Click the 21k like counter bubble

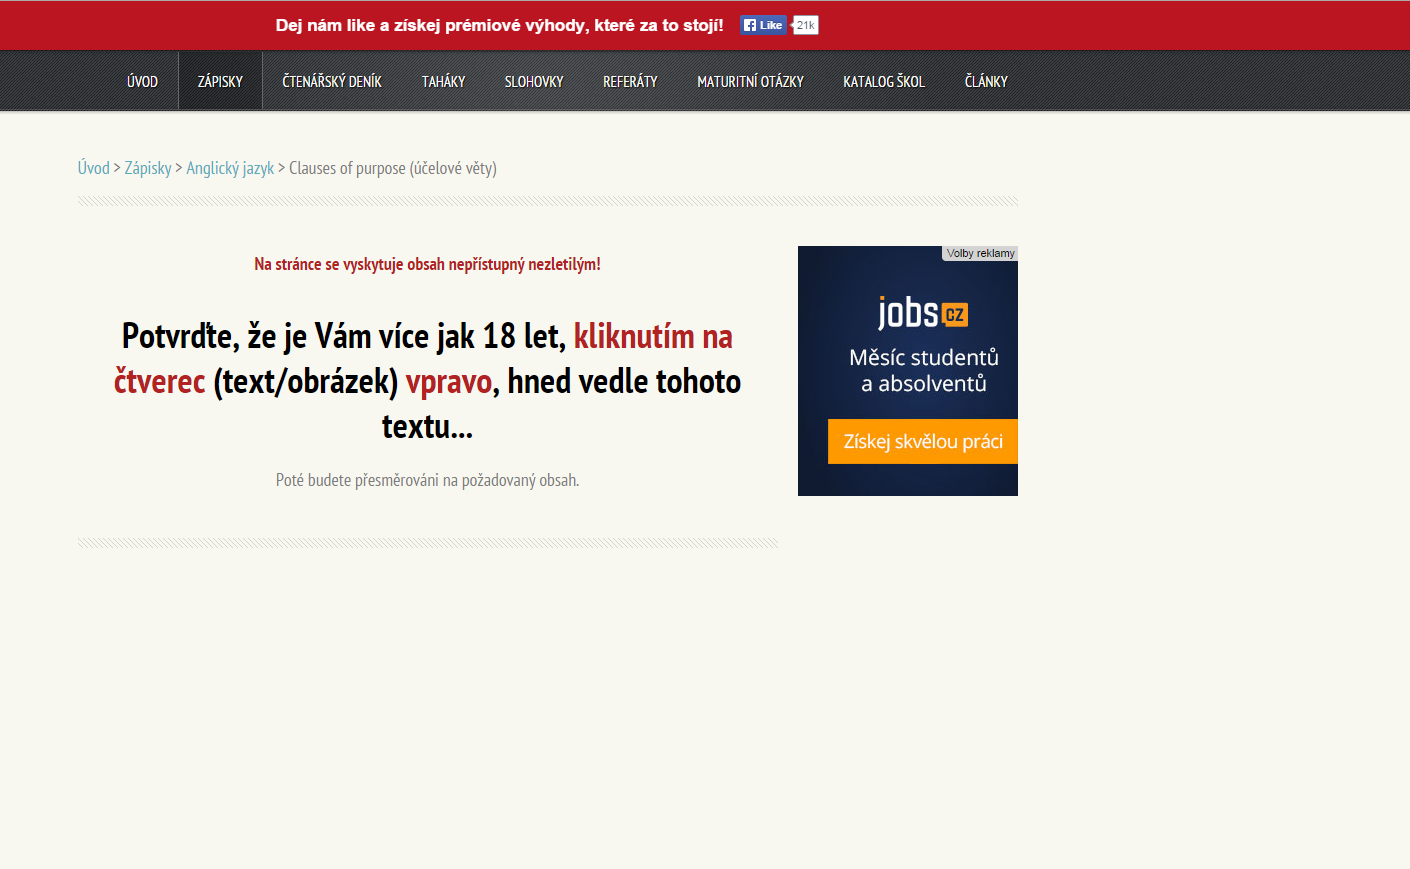click(805, 25)
